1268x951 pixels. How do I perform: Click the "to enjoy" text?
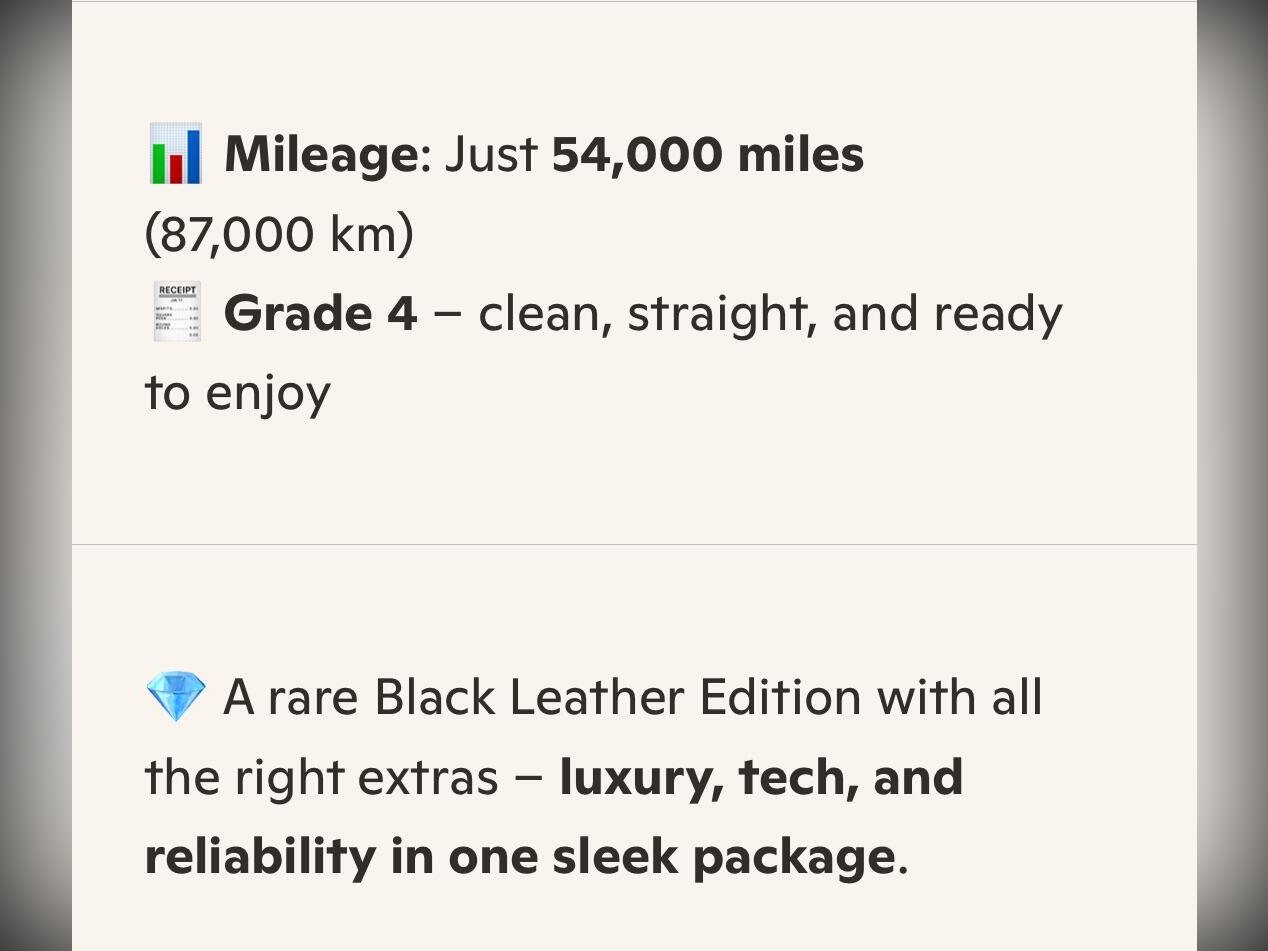237,393
